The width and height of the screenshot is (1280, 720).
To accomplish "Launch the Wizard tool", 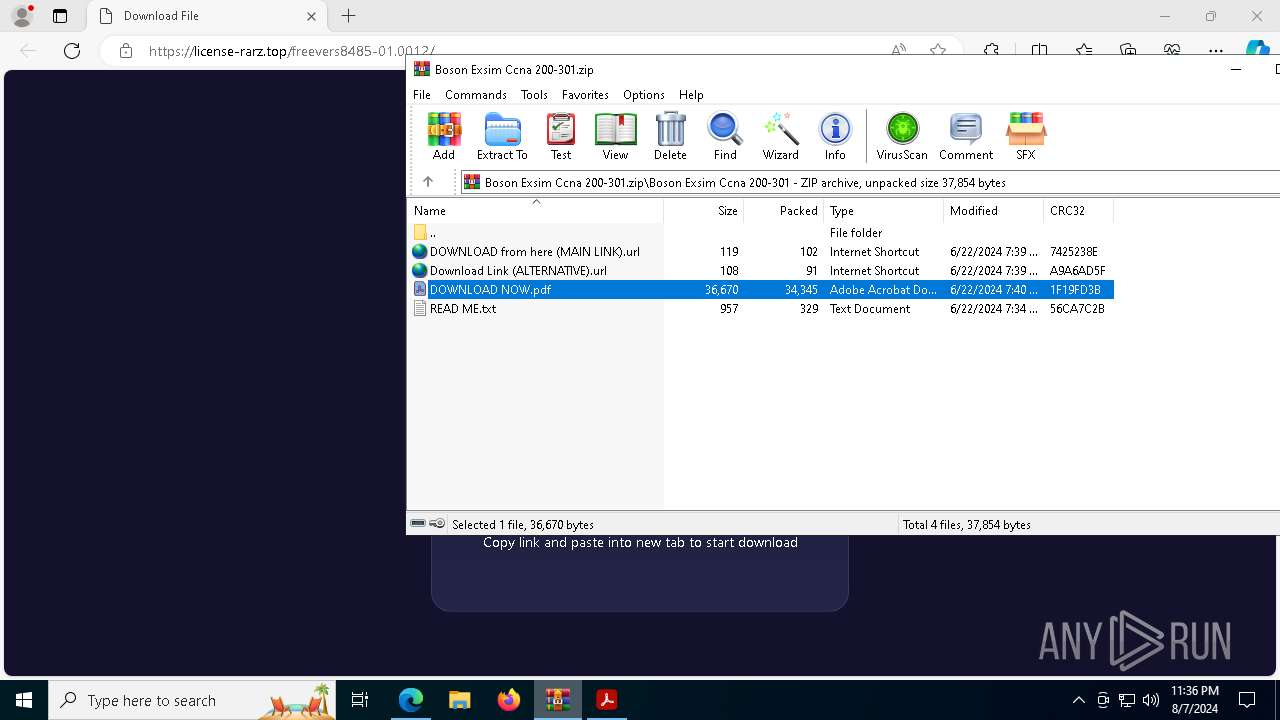I will [780, 136].
